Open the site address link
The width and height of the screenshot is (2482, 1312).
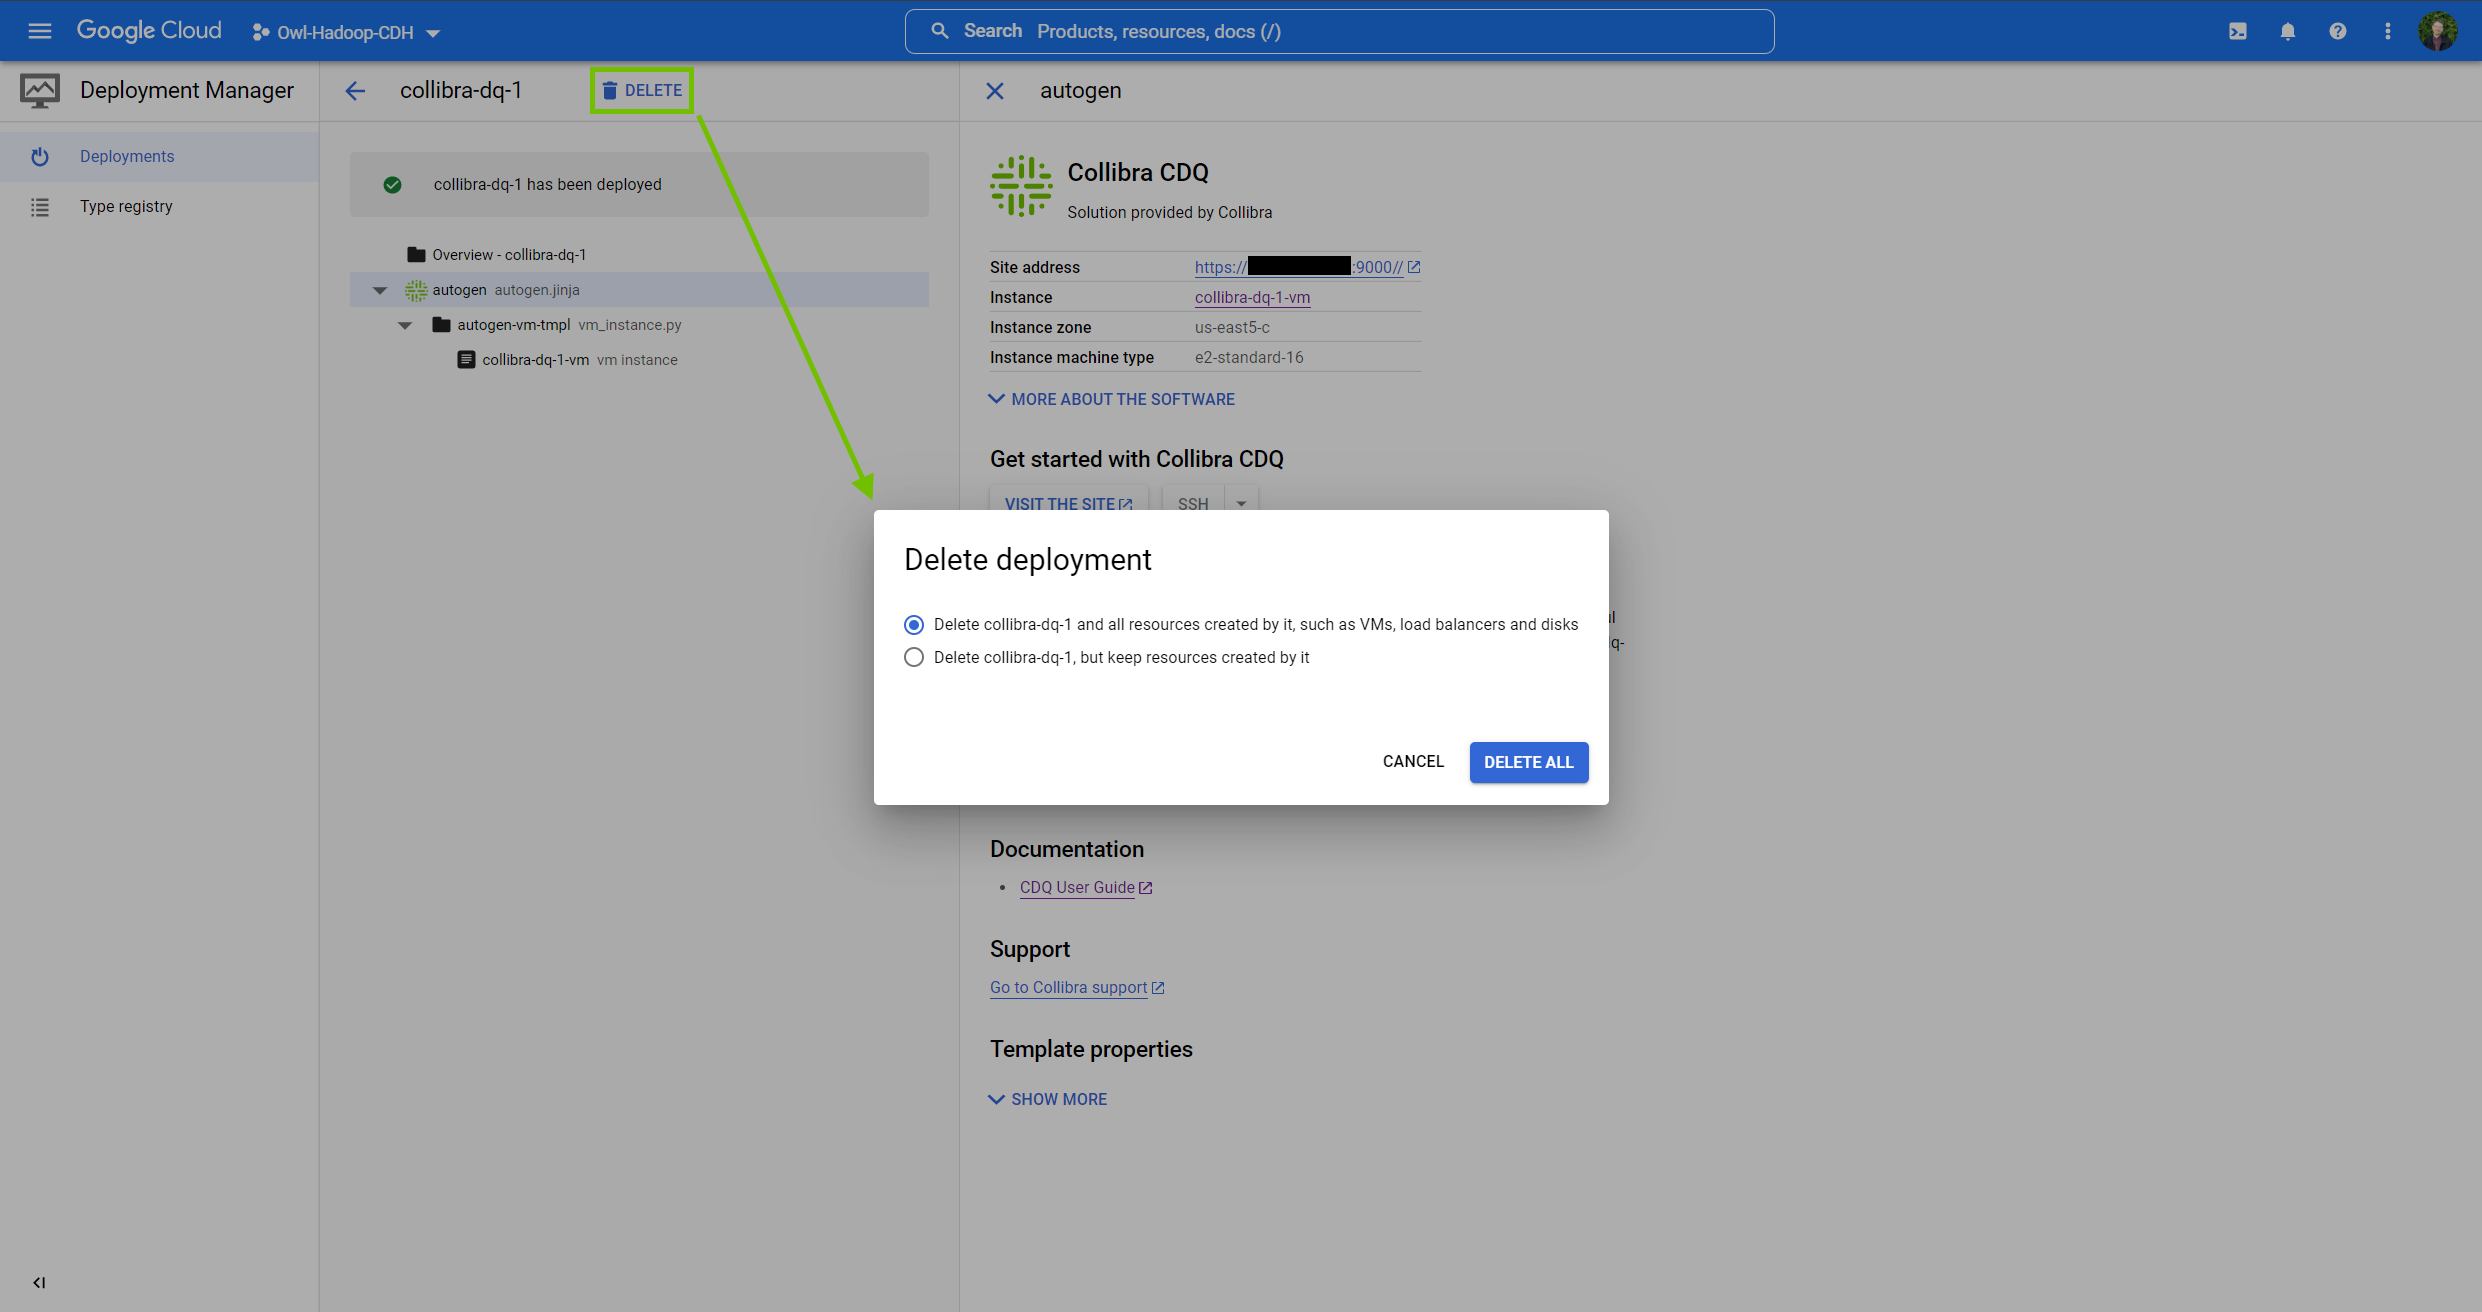pyautogui.click(x=1307, y=267)
